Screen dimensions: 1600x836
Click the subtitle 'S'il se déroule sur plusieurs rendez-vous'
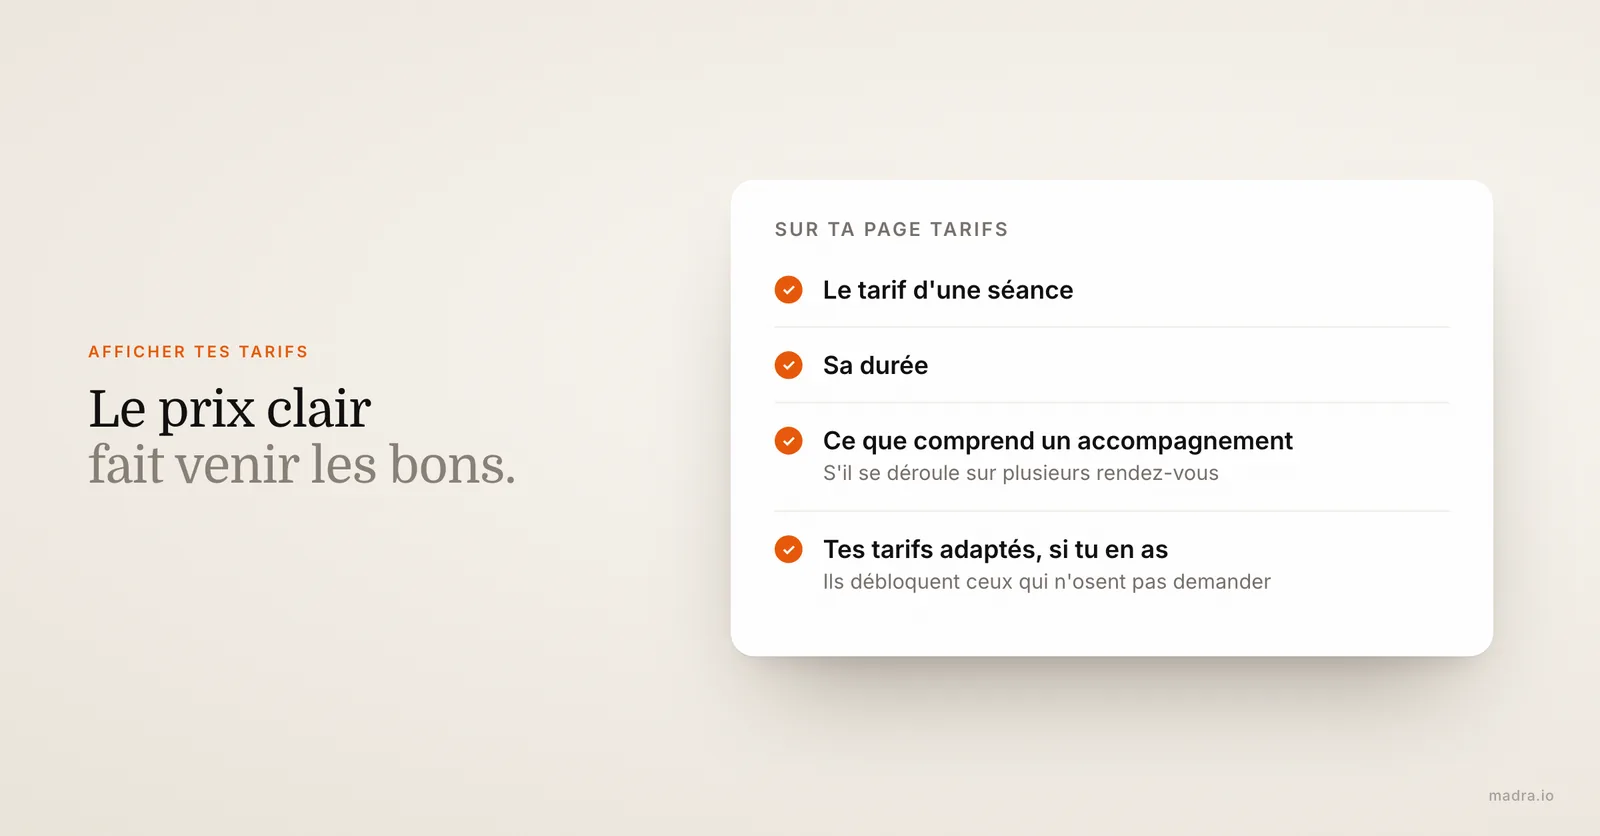1020,473
